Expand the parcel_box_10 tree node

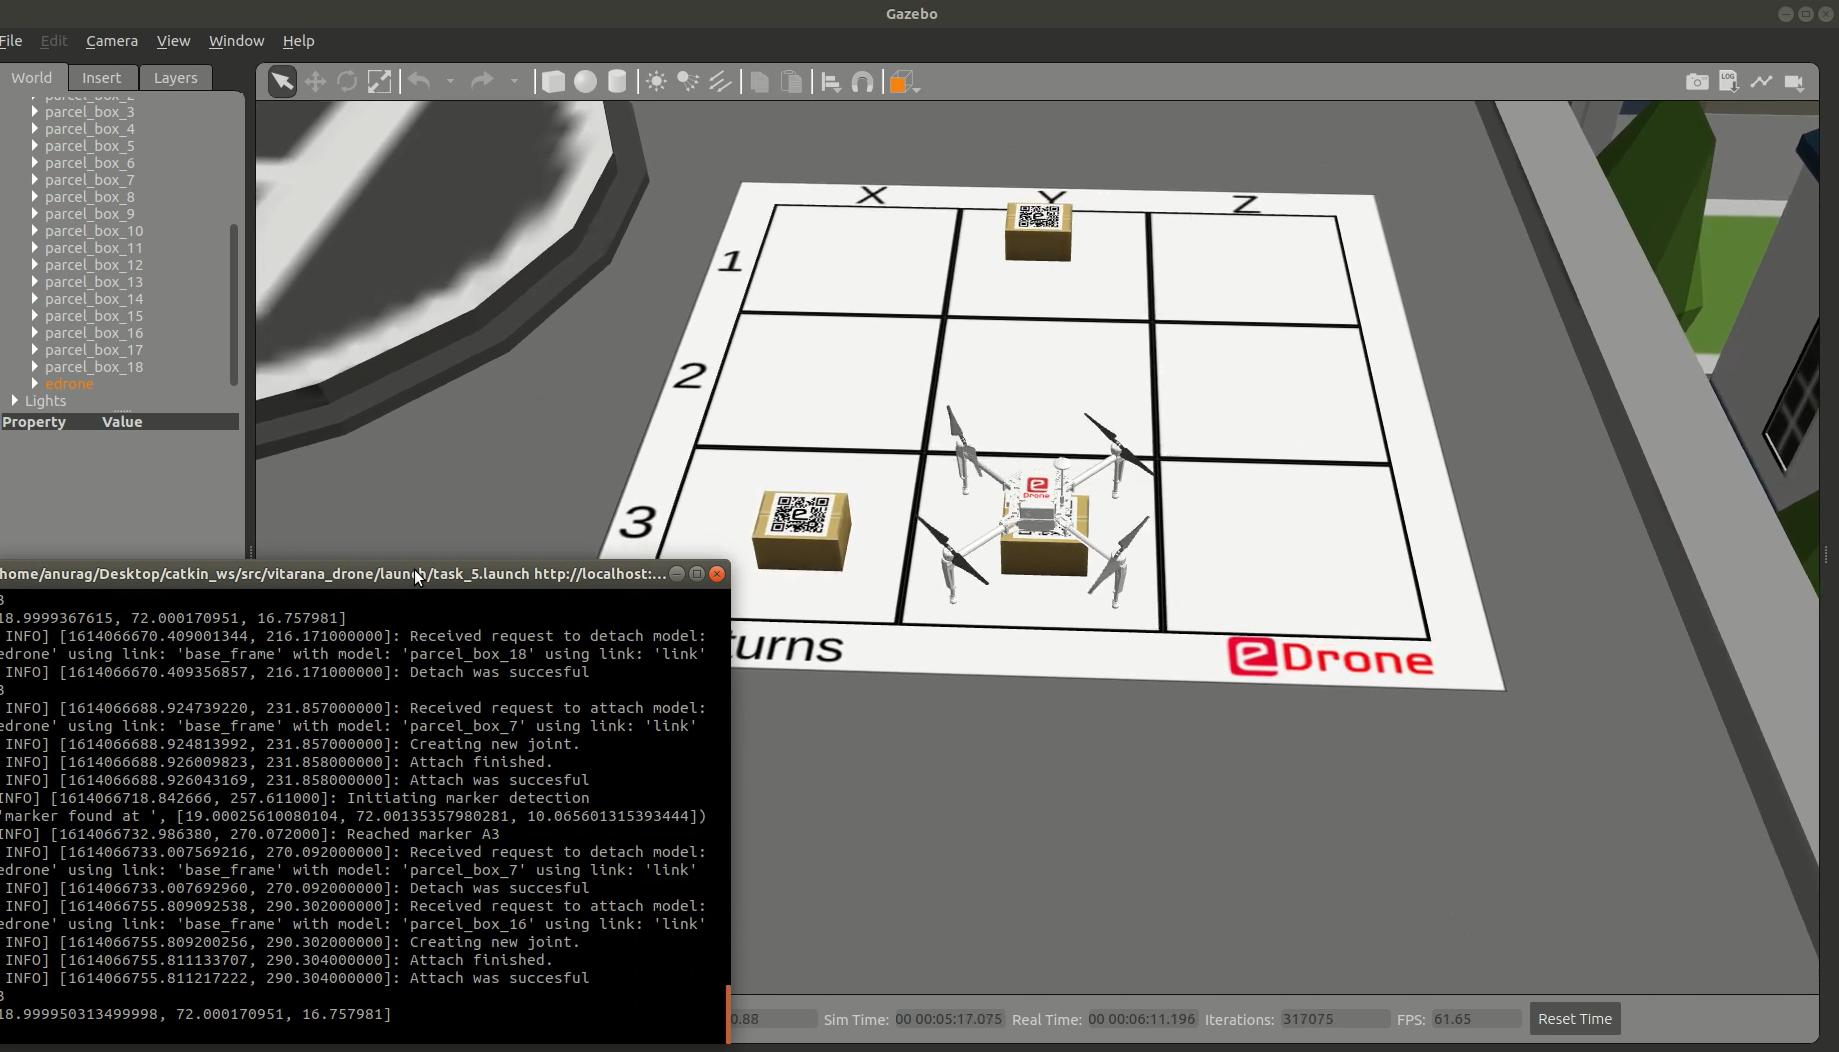click(35, 230)
